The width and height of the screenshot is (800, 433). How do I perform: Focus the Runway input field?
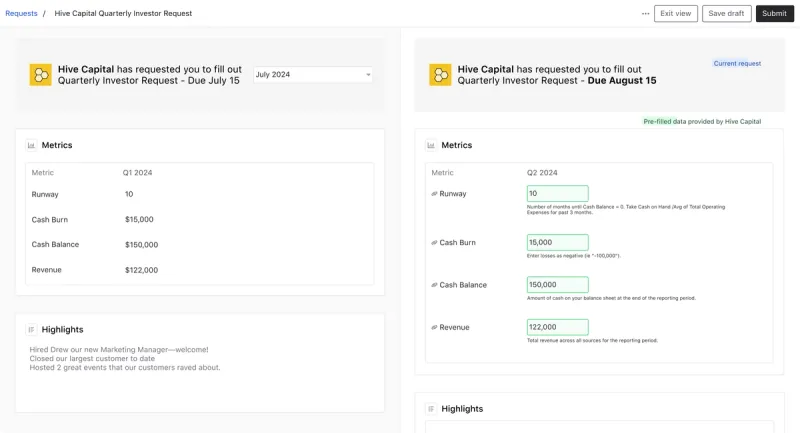click(557, 193)
